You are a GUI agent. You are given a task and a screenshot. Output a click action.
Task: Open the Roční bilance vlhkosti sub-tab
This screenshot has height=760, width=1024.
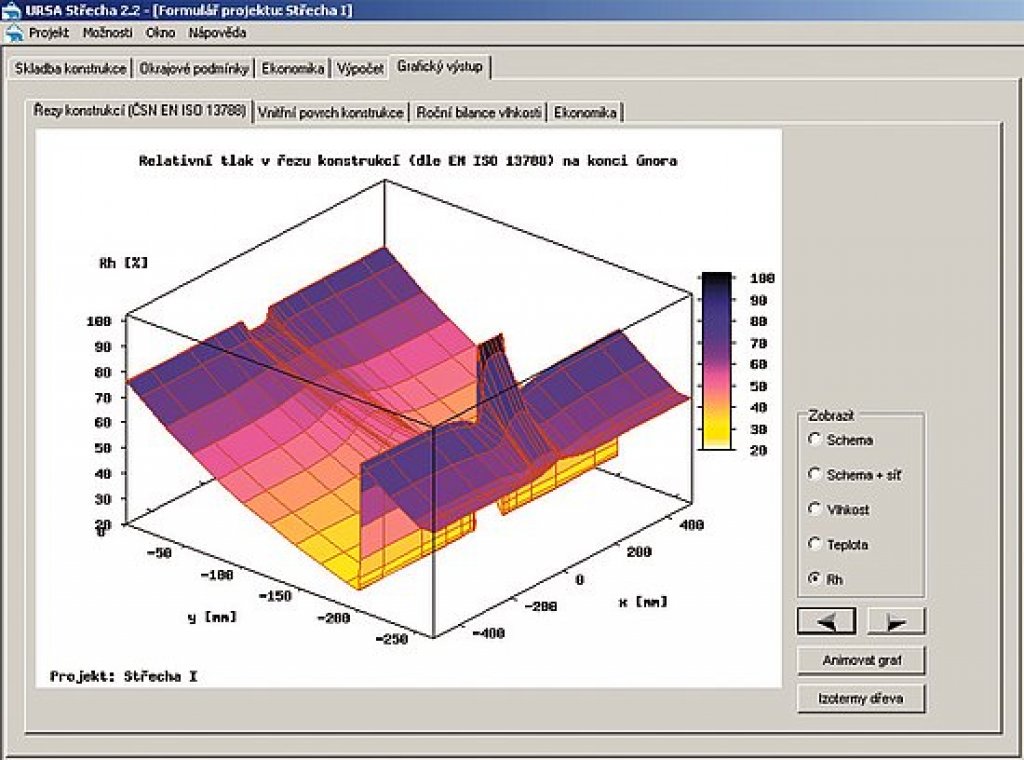pos(479,112)
